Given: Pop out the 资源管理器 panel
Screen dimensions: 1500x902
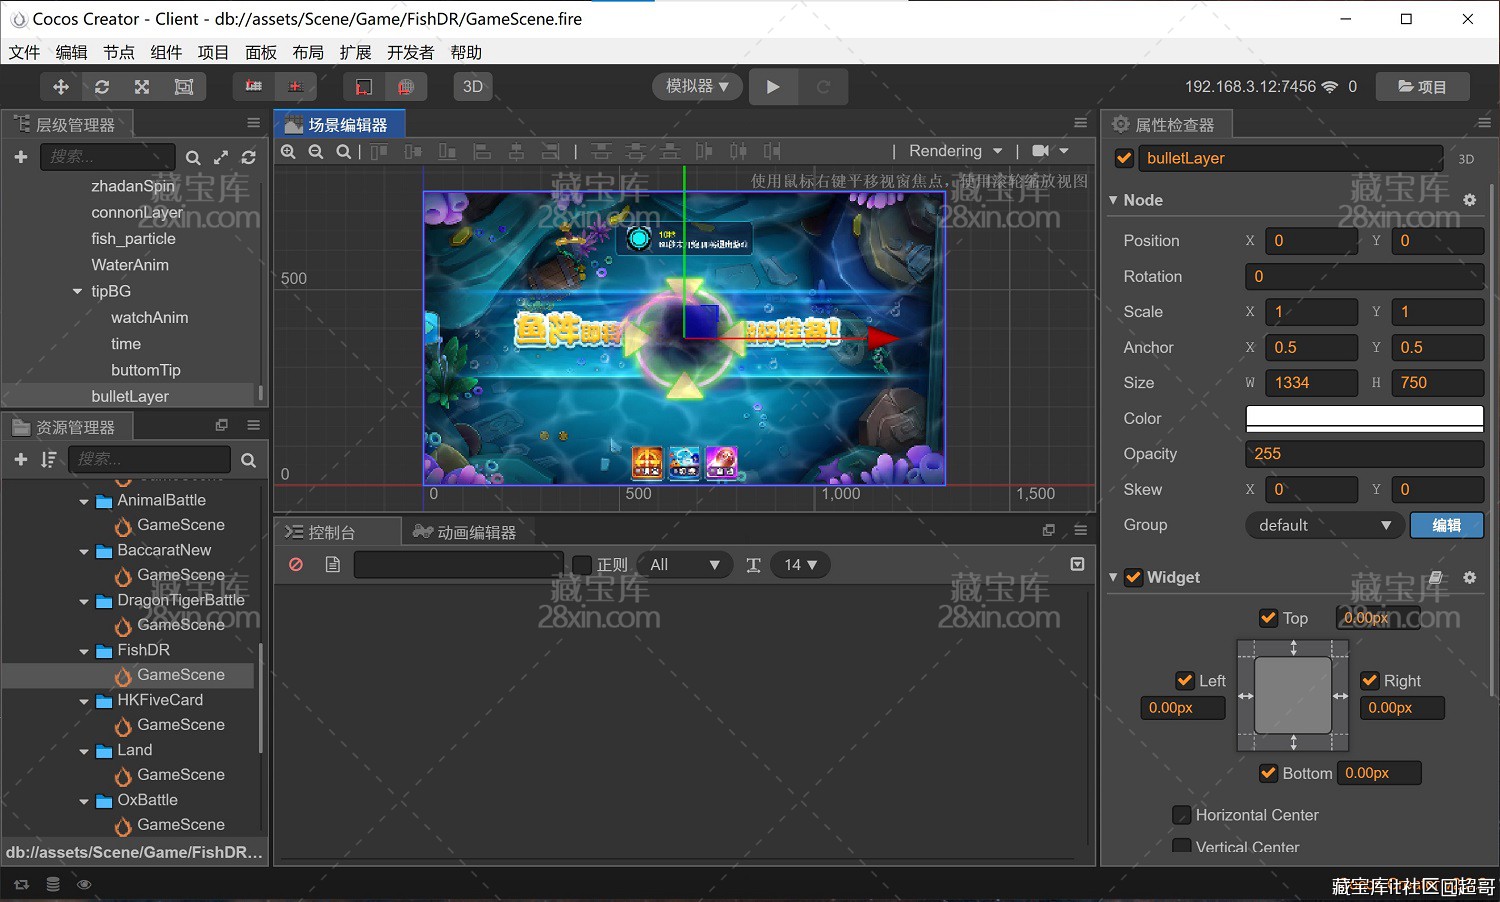Looking at the screenshot, I should [222, 425].
